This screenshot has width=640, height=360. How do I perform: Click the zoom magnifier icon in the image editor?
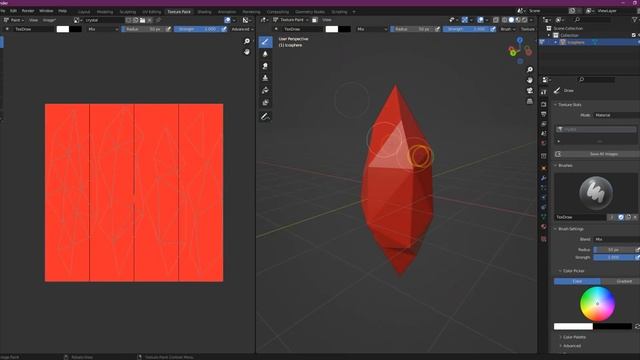click(247, 41)
